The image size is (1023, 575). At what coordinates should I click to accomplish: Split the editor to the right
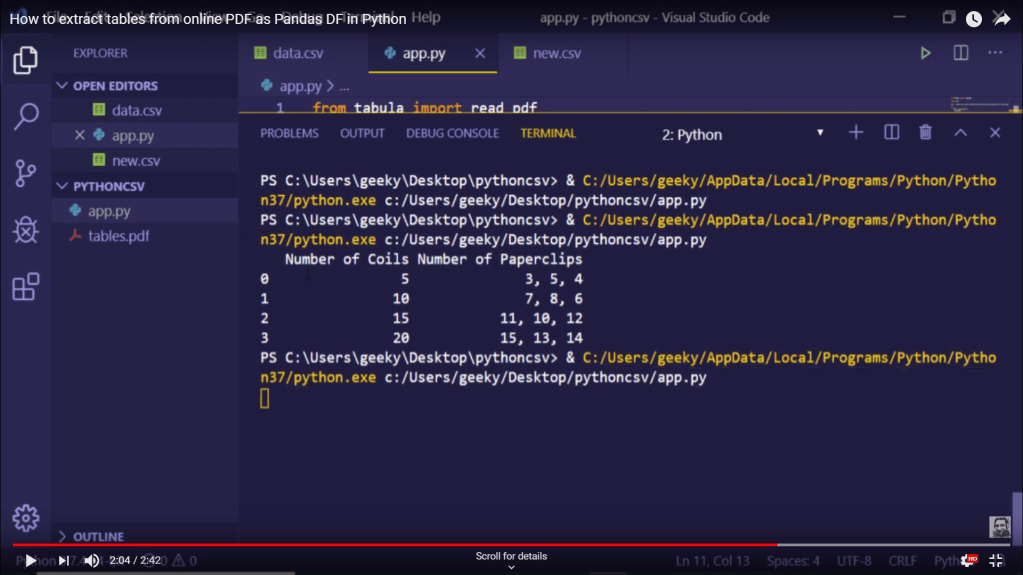click(960, 53)
